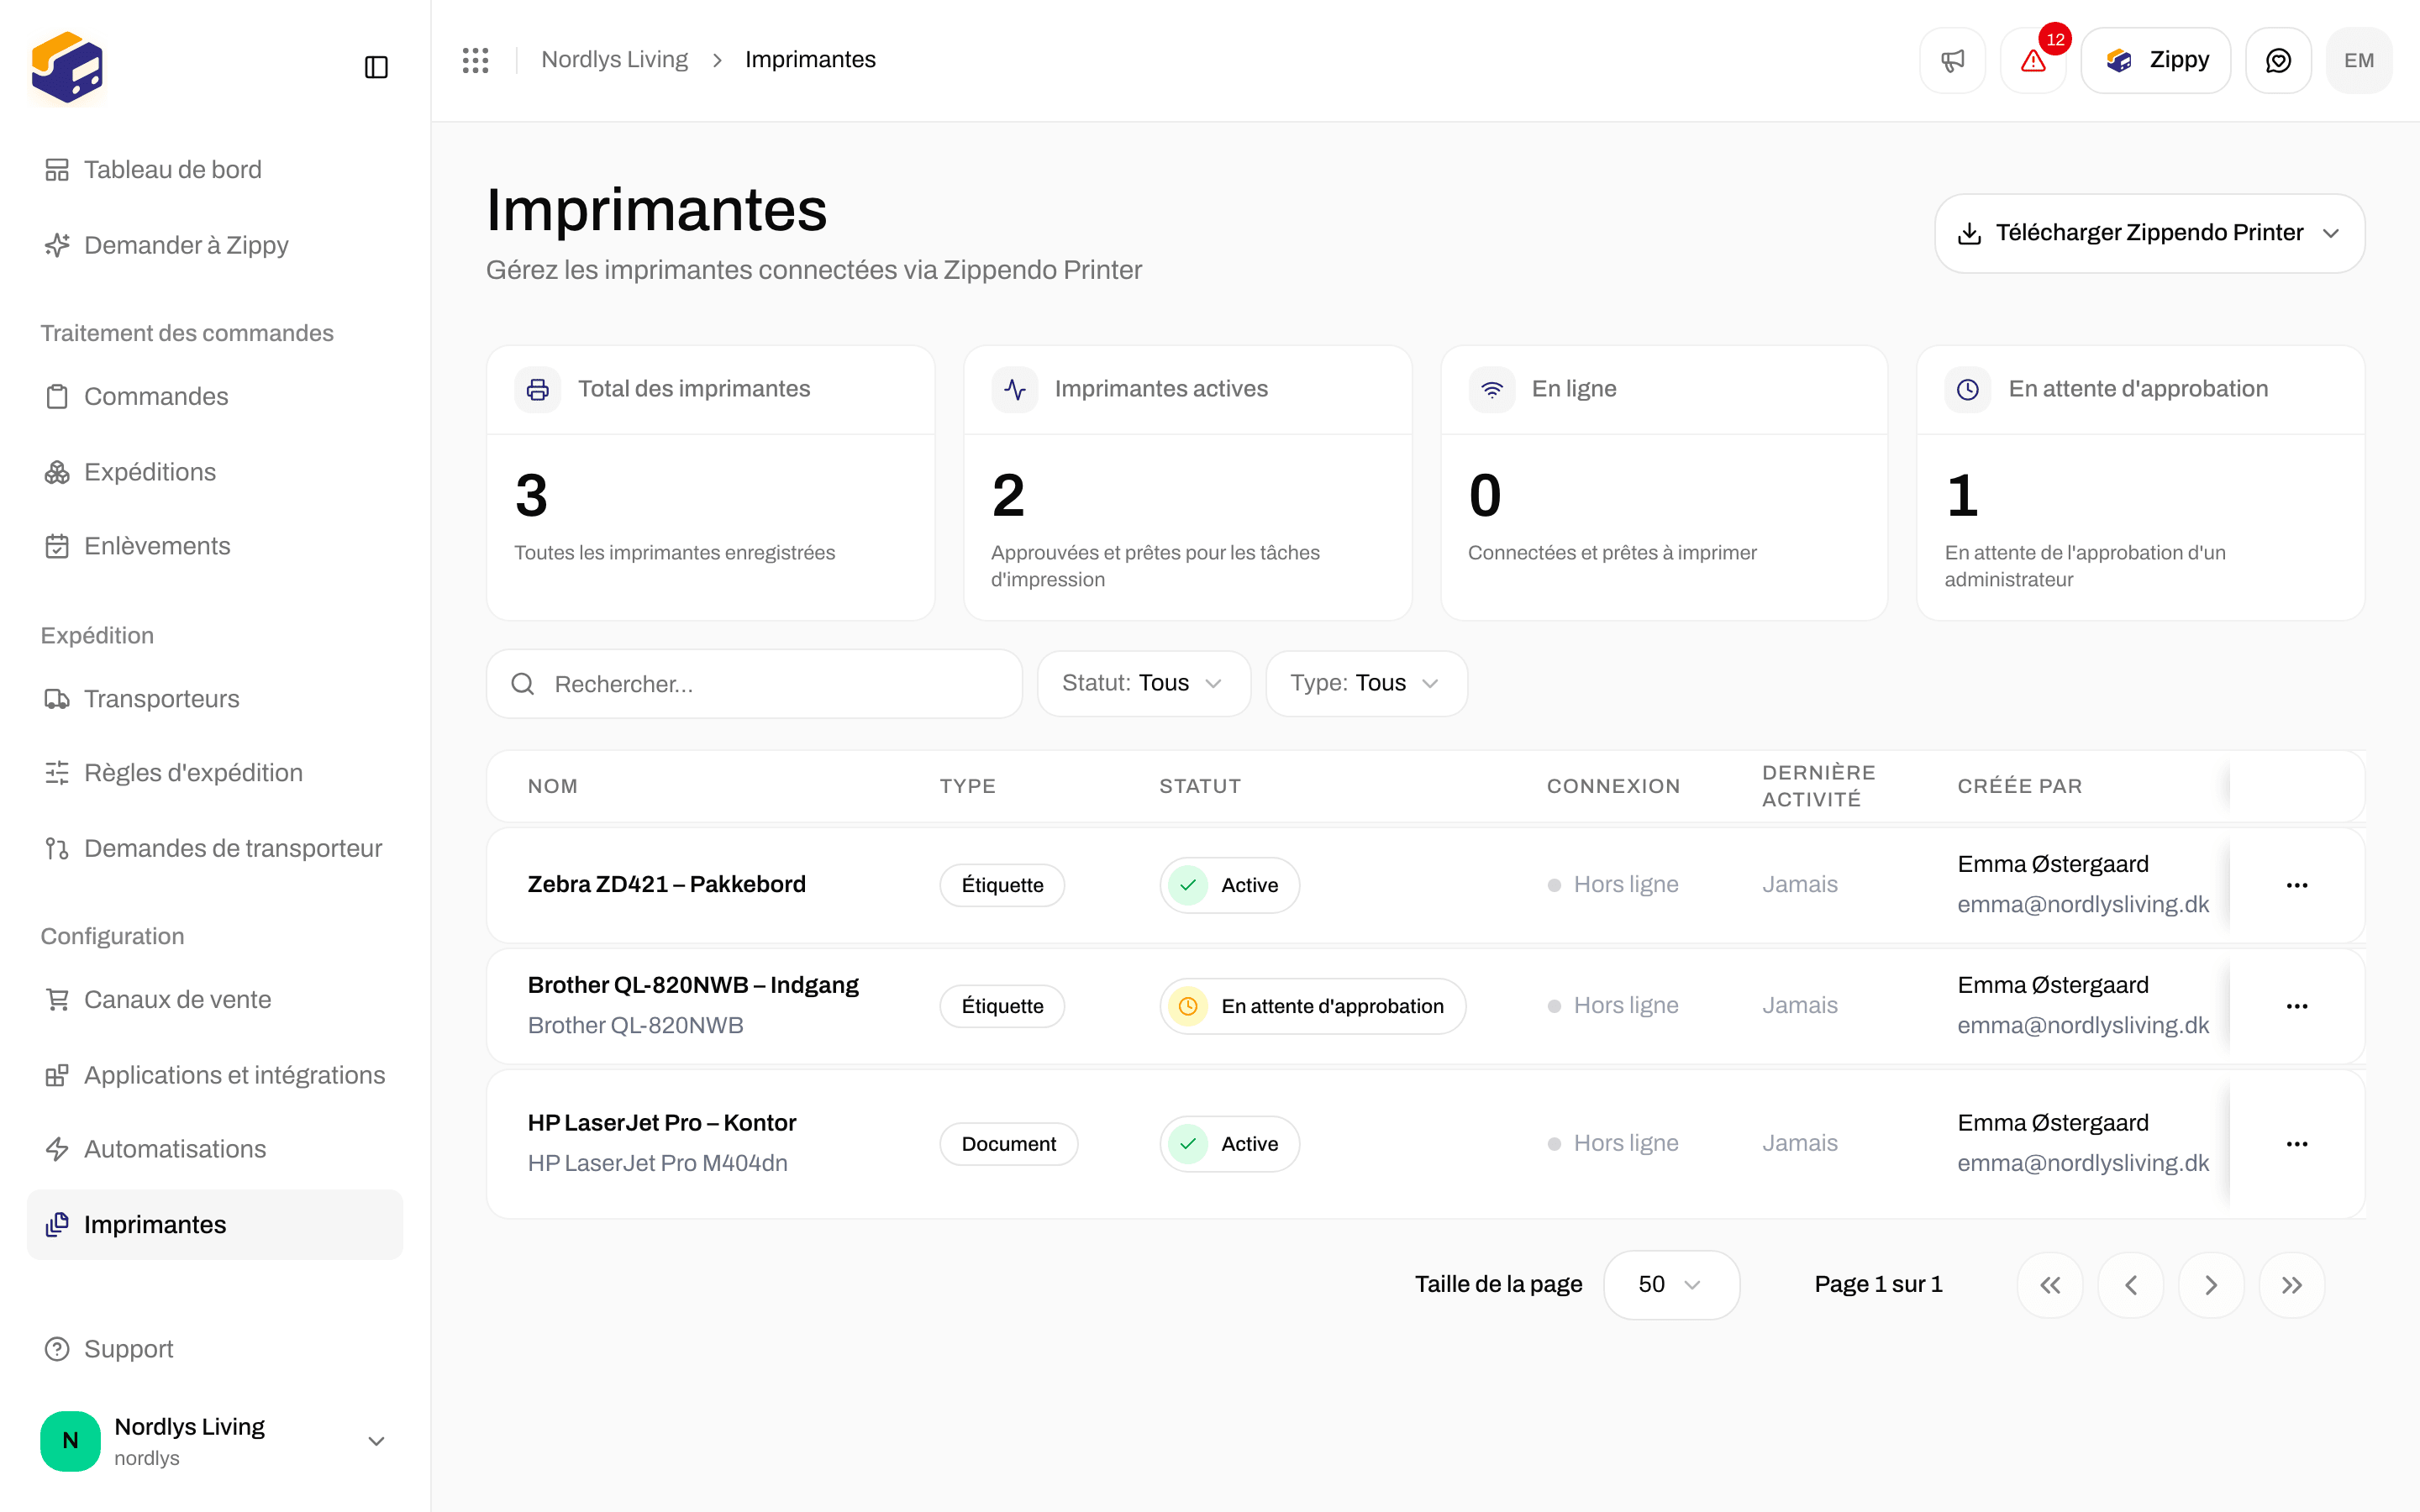Expand the Télécharger Zippendo Printer dropdown
2420x1512 pixels.
click(x=2331, y=233)
